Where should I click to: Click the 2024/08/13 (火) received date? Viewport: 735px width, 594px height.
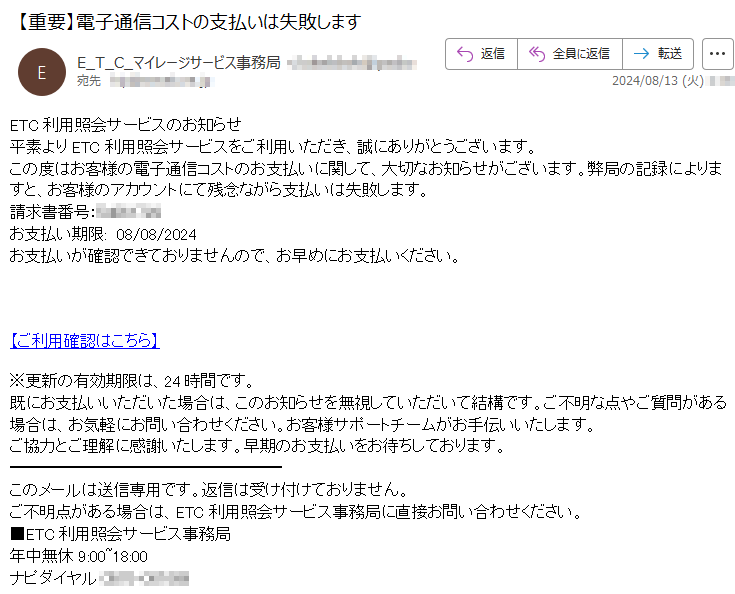[x=658, y=81]
